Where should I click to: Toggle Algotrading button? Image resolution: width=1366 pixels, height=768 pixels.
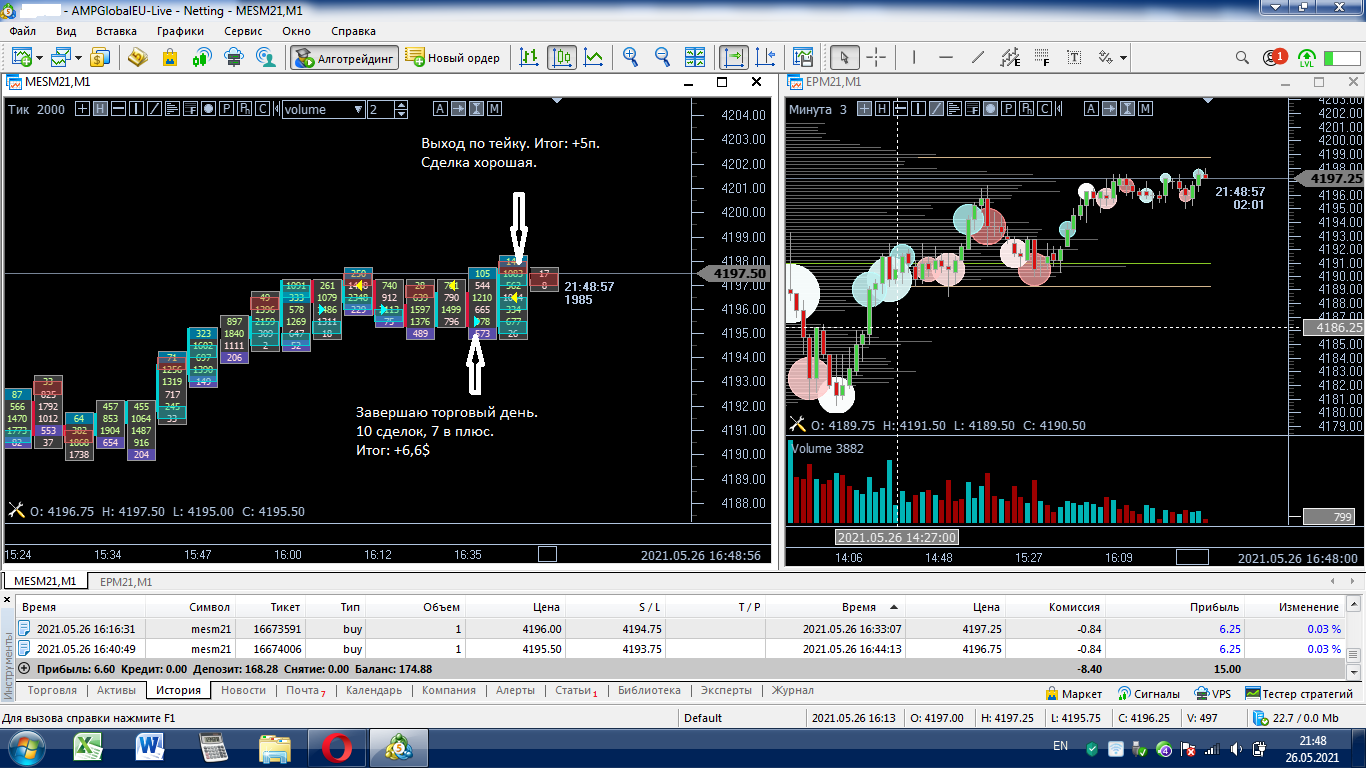tap(345, 57)
